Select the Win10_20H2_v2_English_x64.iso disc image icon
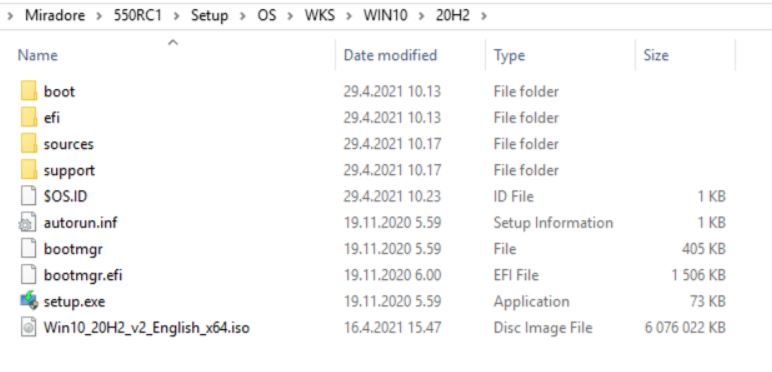772x372 pixels. [x=29, y=327]
